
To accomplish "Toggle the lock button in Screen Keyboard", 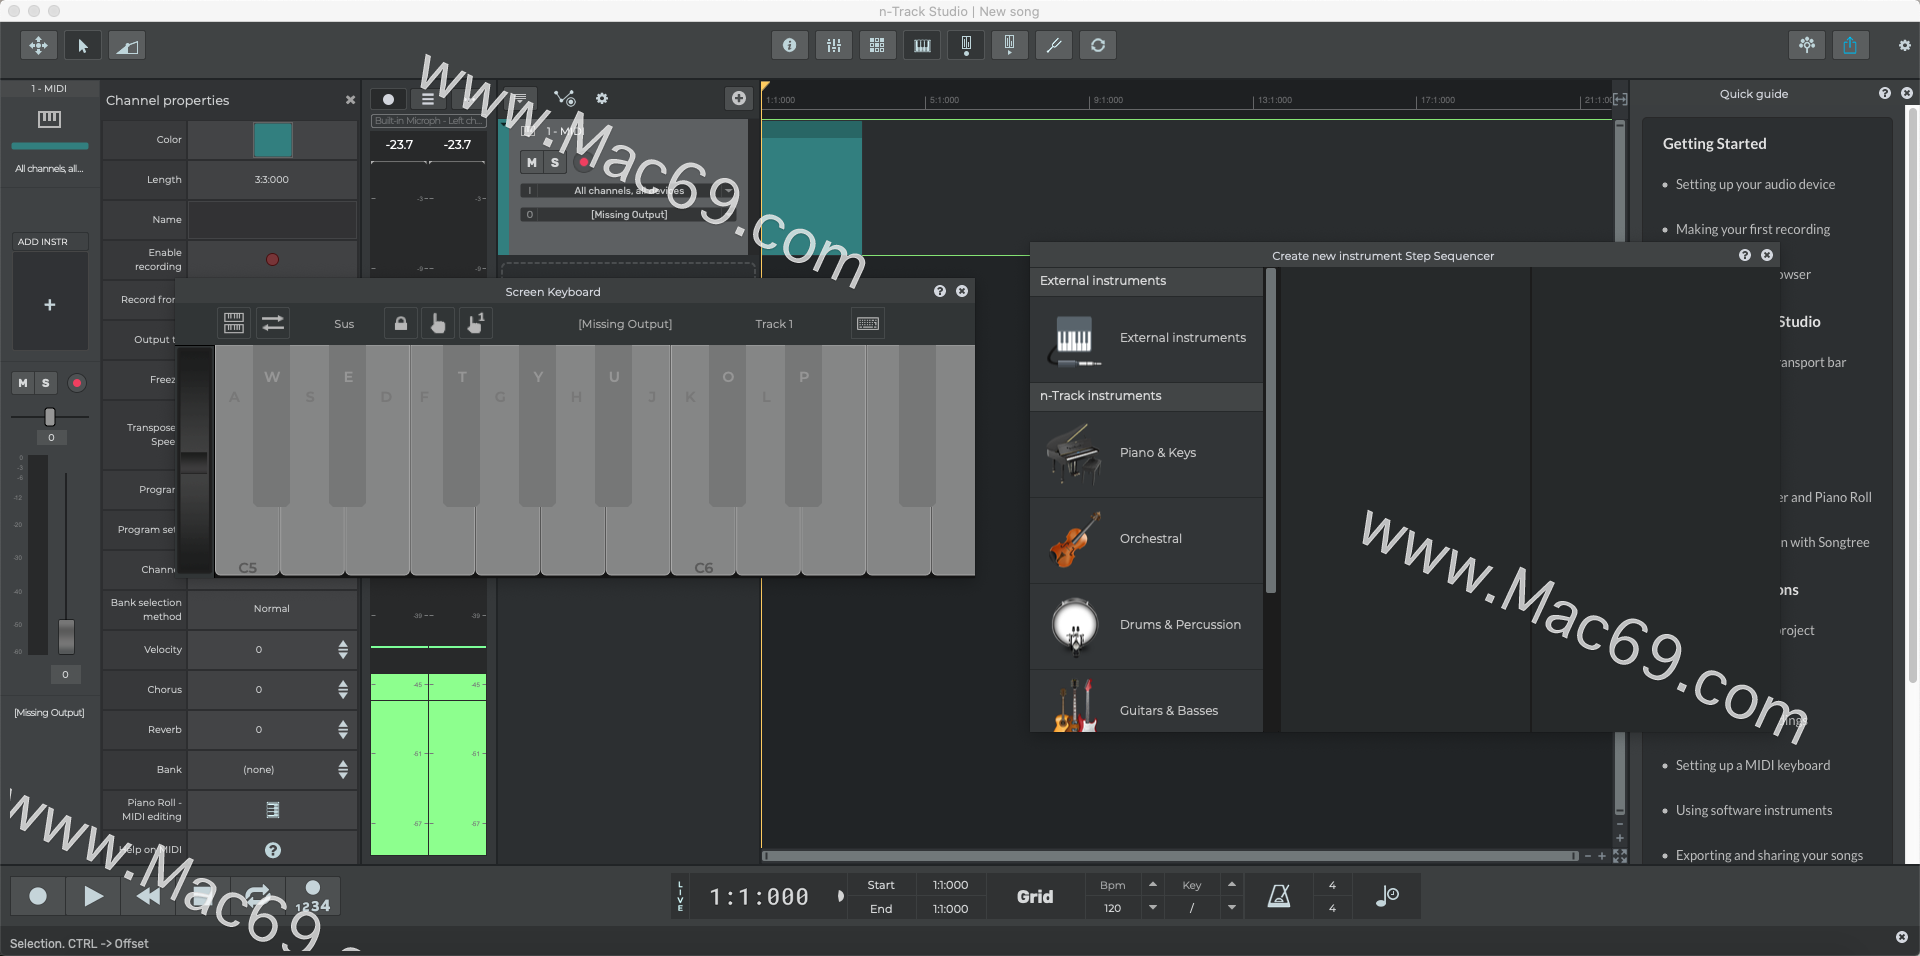I will click(401, 324).
